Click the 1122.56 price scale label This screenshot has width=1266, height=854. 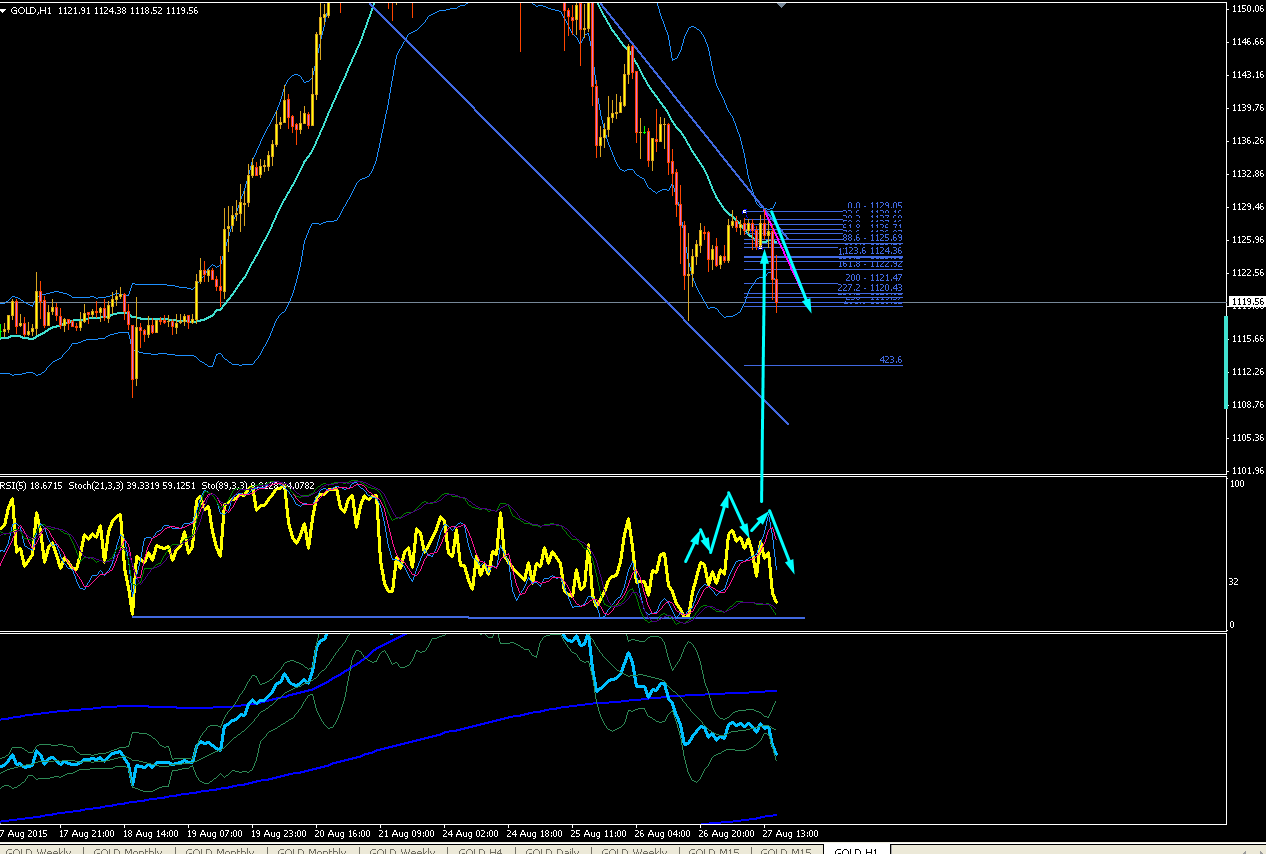tap(1250, 272)
